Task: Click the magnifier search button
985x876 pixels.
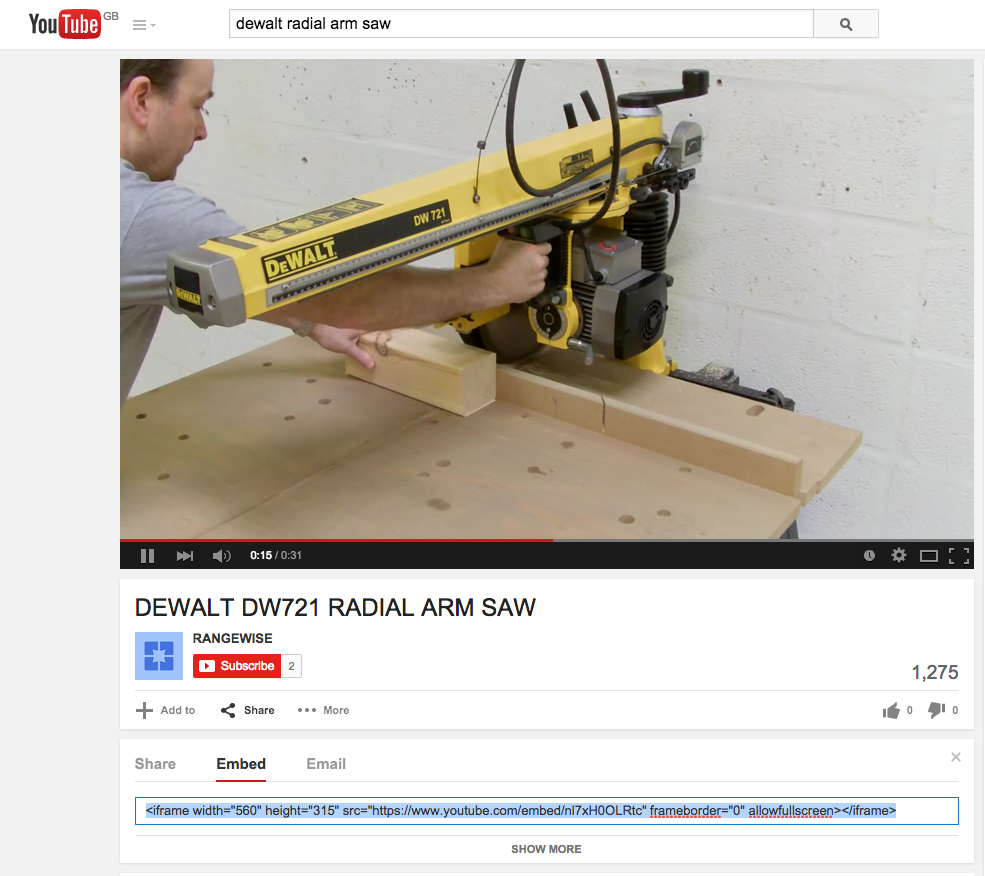Action: pos(846,24)
